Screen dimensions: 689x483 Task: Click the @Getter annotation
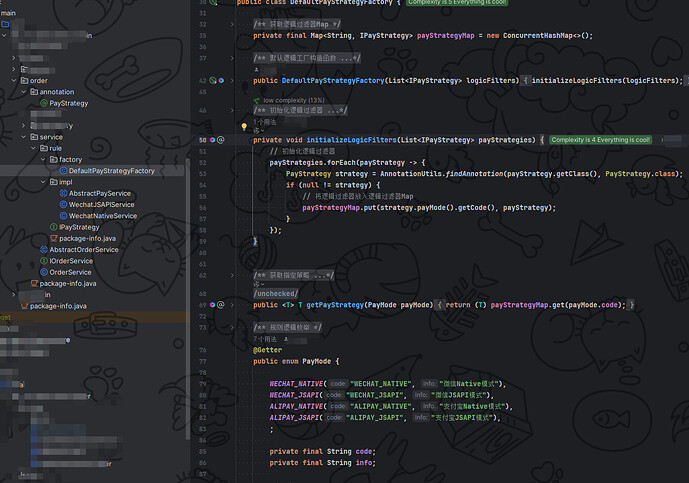point(268,350)
